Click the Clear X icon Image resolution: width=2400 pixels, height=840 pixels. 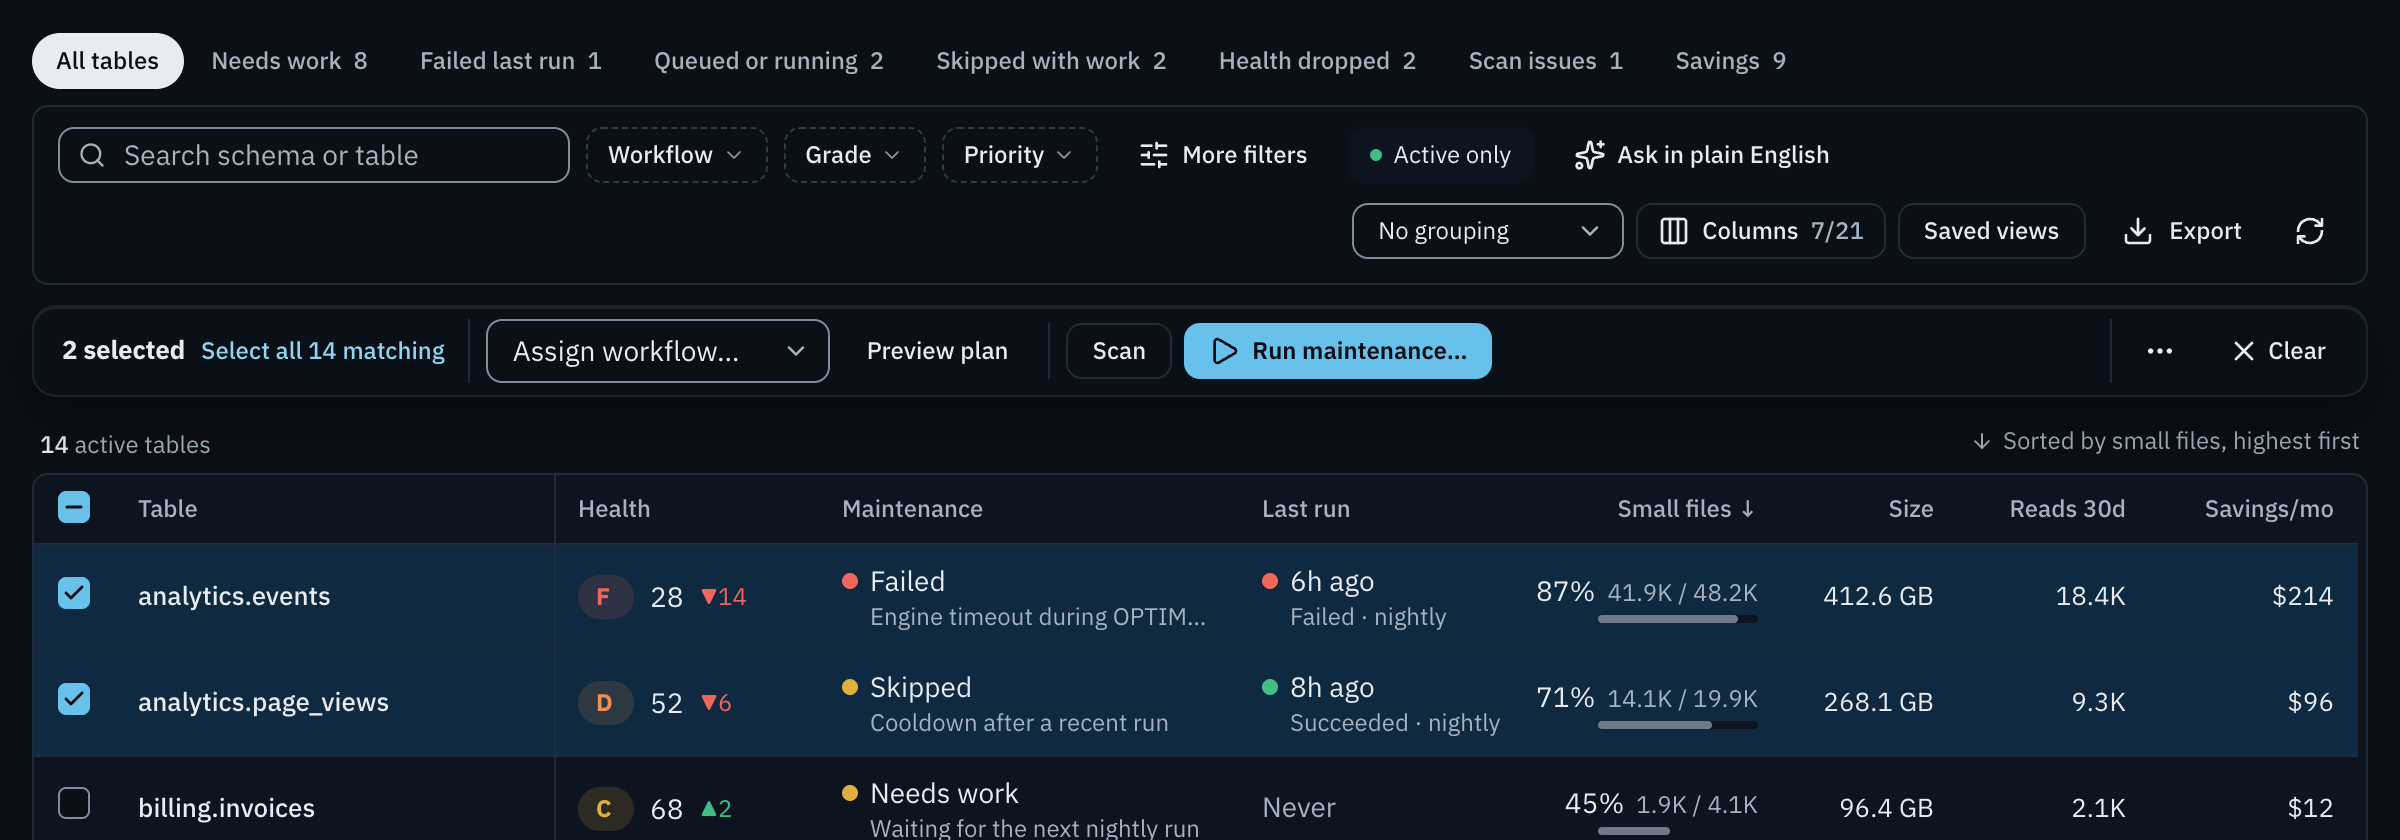pyautogui.click(x=2244, y=351)
